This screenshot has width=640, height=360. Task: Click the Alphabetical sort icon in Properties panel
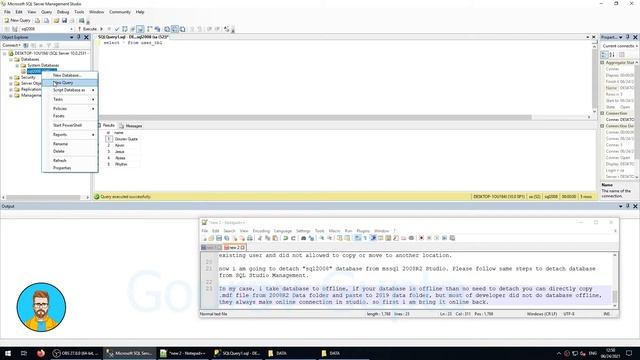pyautogui.click(x=612, y=55)
